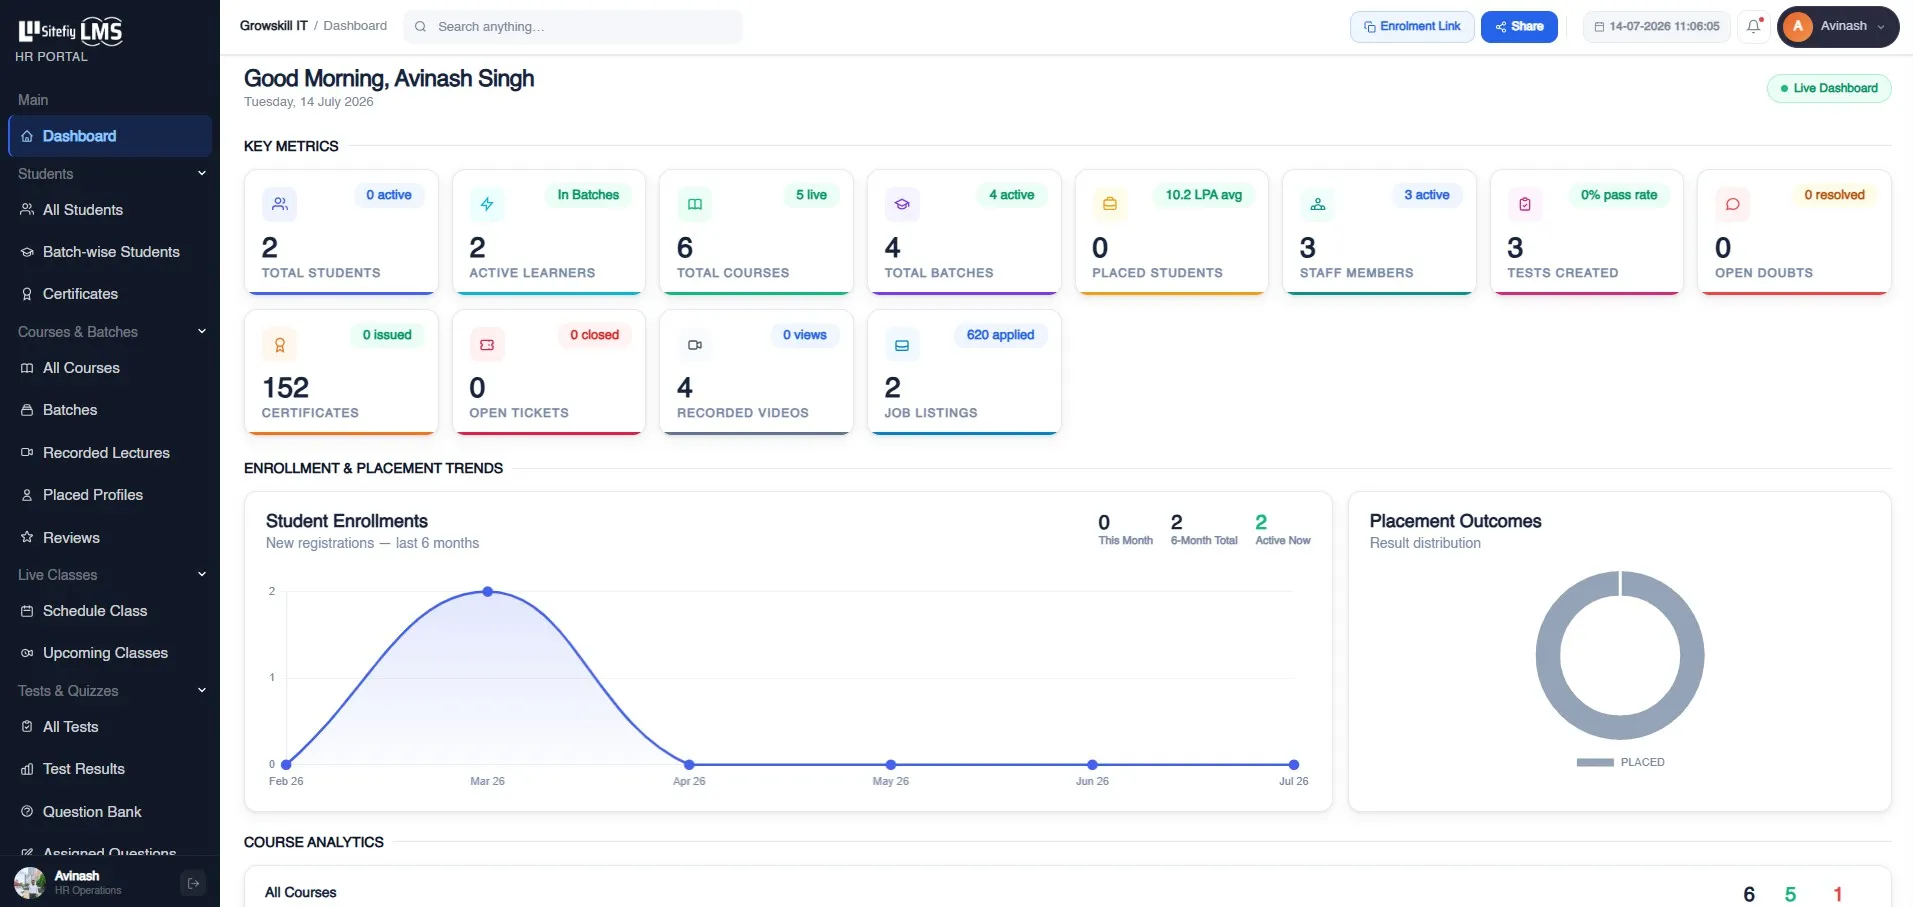This screenshot has width=1913, height=907.
Task: Click the "Active Now" stat
Action: 1283,530
